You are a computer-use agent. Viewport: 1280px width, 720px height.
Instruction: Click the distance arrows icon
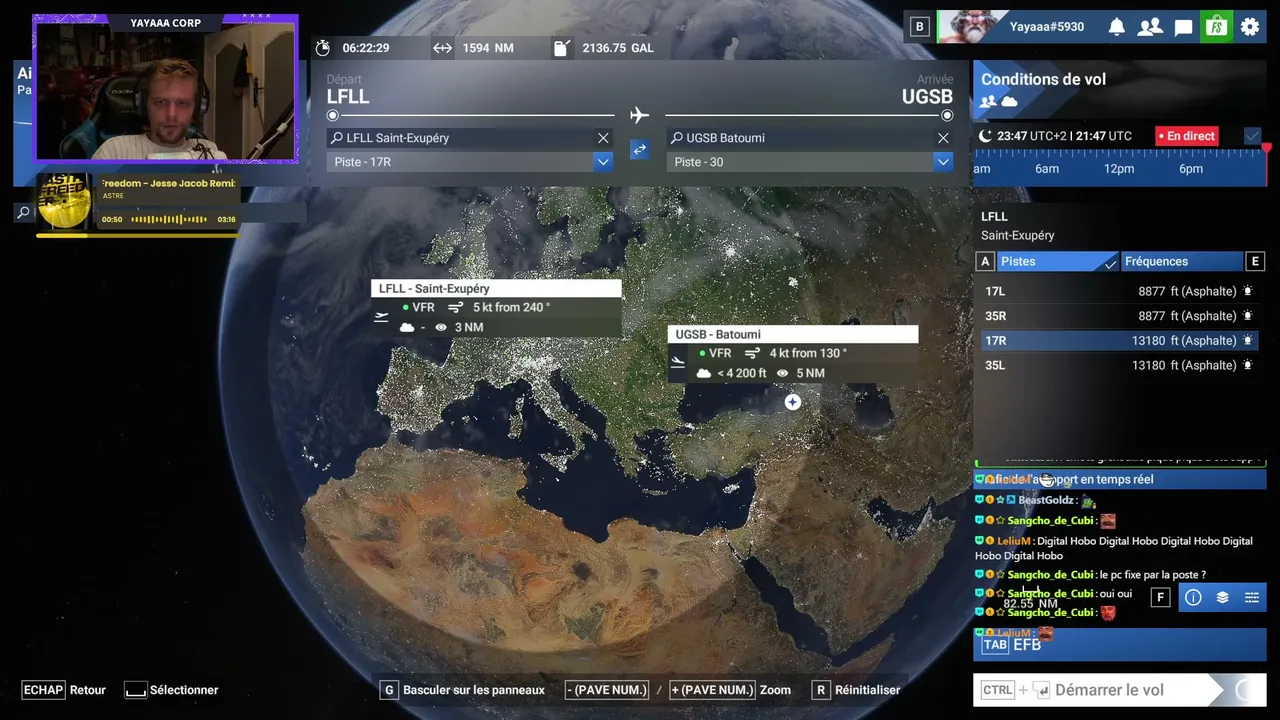click(x=442, y=48)
